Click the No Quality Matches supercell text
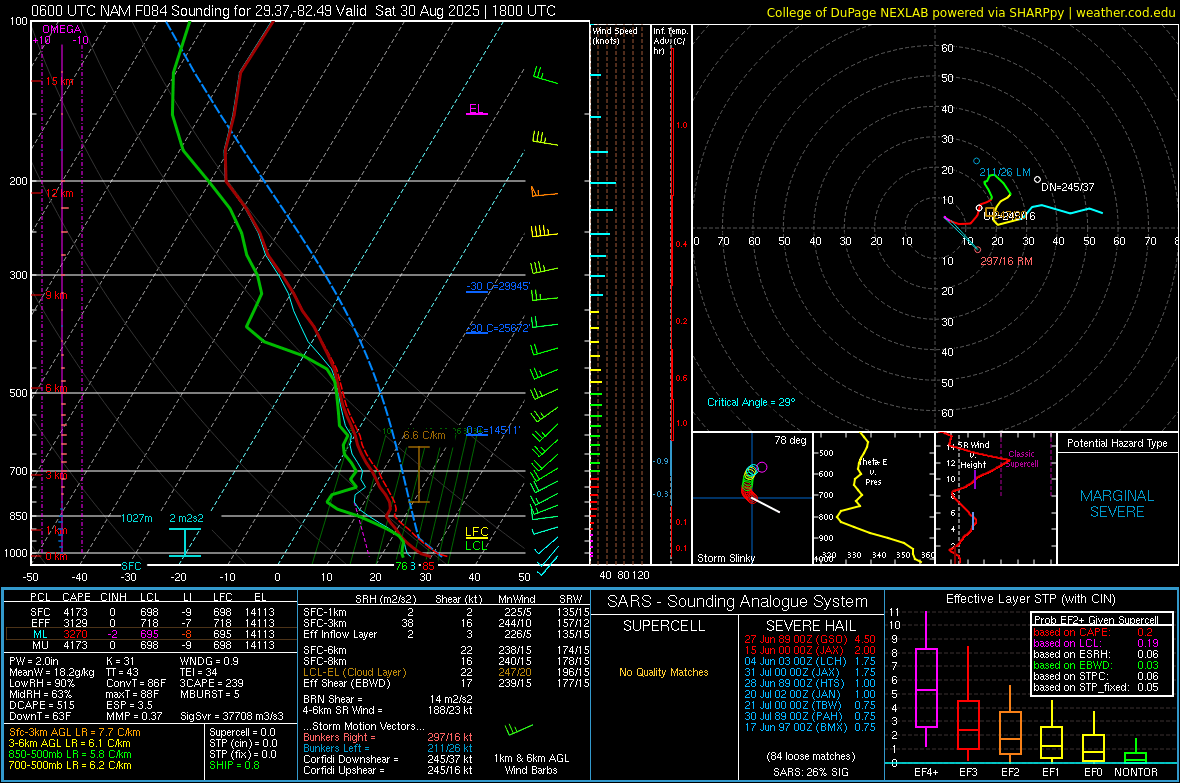1180x783 pixels. click(664, 672)
